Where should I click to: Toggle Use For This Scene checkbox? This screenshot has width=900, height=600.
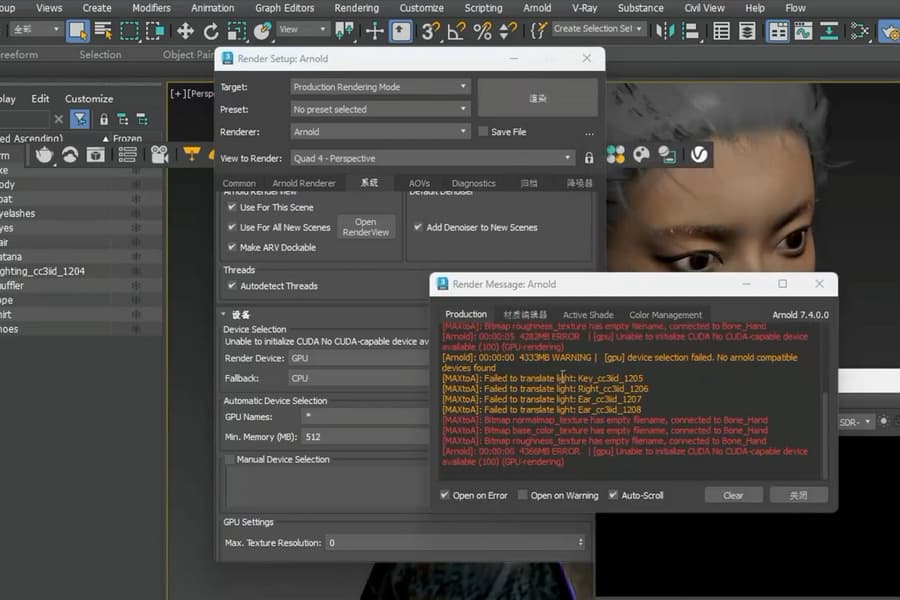[232, 207]
